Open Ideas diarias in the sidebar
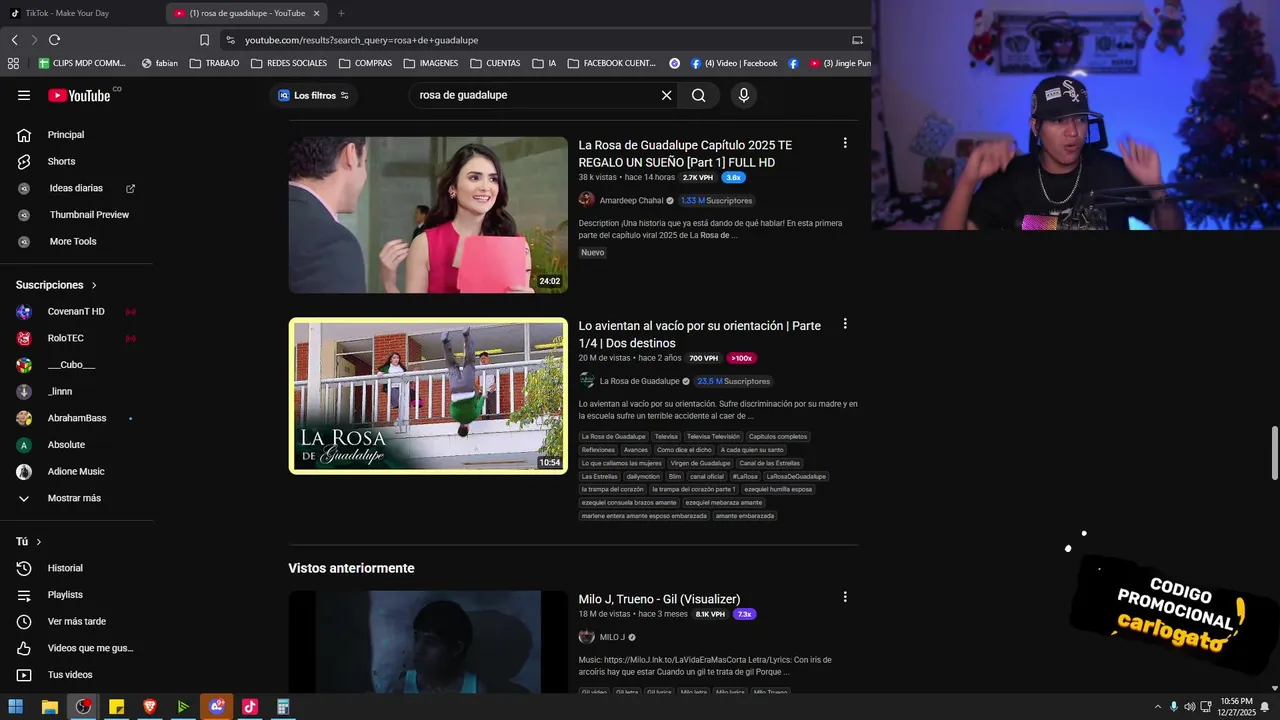The image size is (1280, 720). coord(76,188)
